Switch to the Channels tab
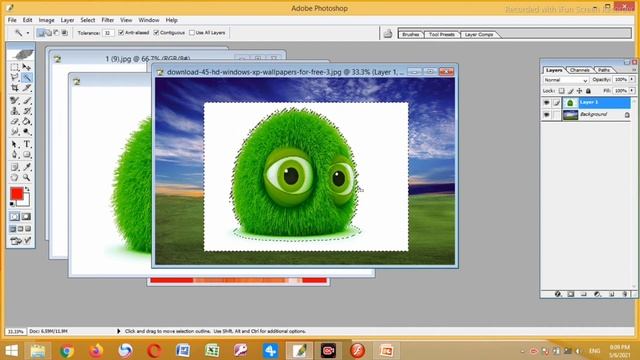 (580, 70)
